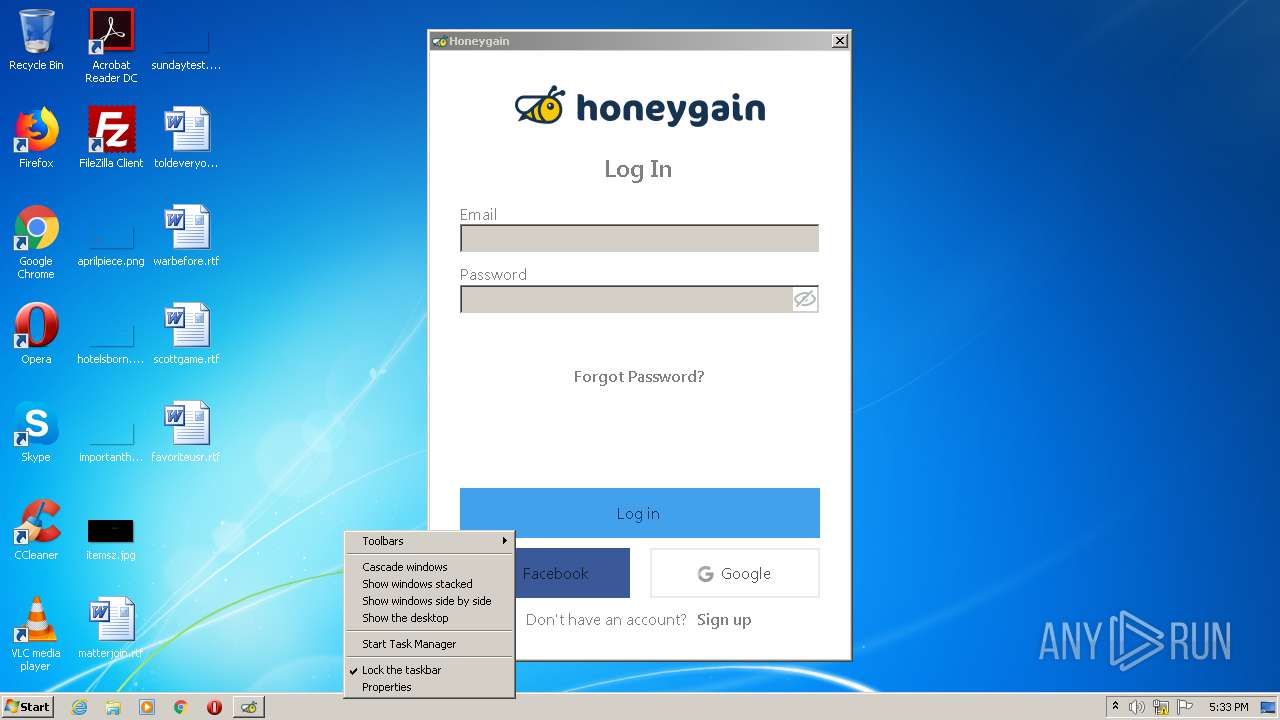Screen dimensions: 1280x720
Task: Expand the Toolbars submenu
Action: click(429, 541)
